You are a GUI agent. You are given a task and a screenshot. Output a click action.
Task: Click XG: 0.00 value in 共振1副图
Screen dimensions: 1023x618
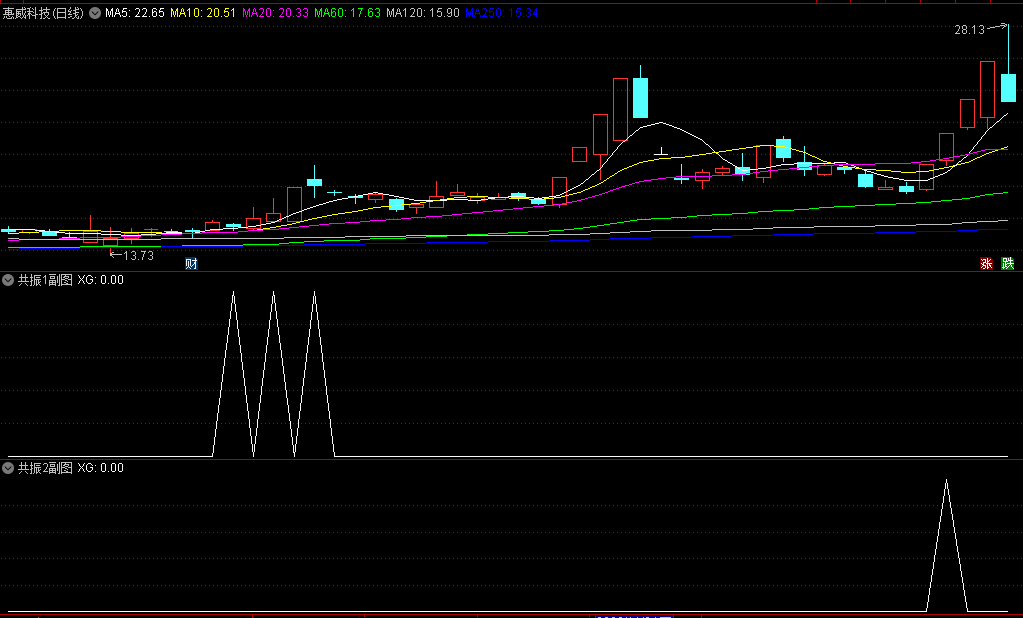click(x=100, y=280)
